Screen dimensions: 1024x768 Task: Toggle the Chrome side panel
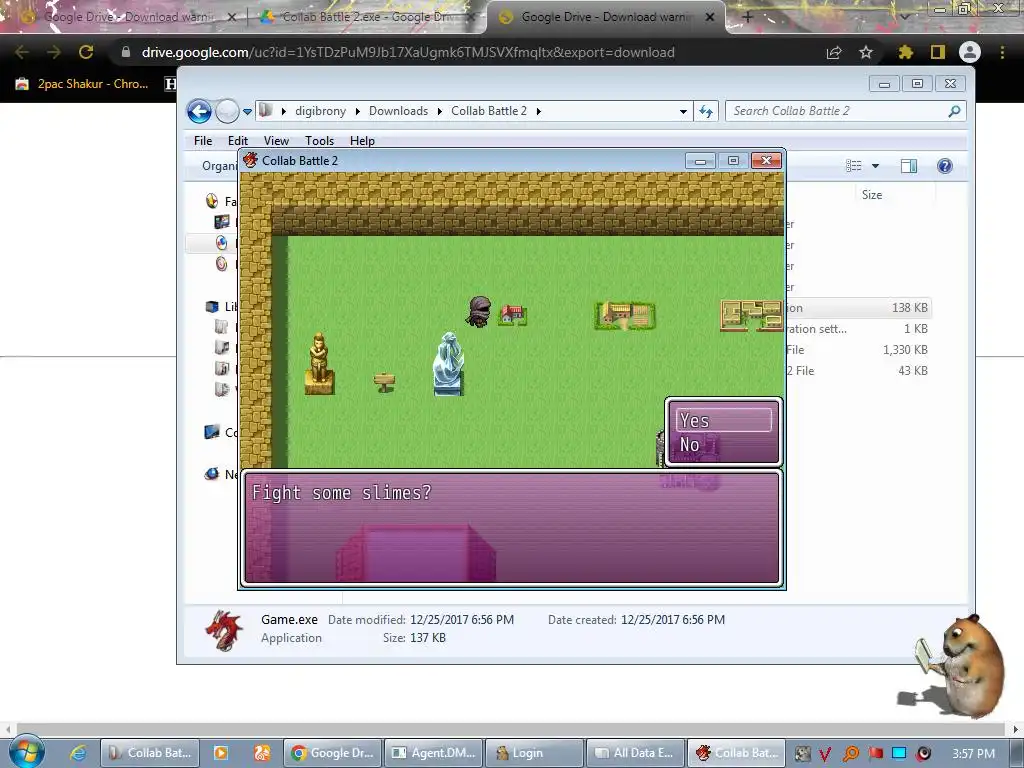(x=937, y=52)
